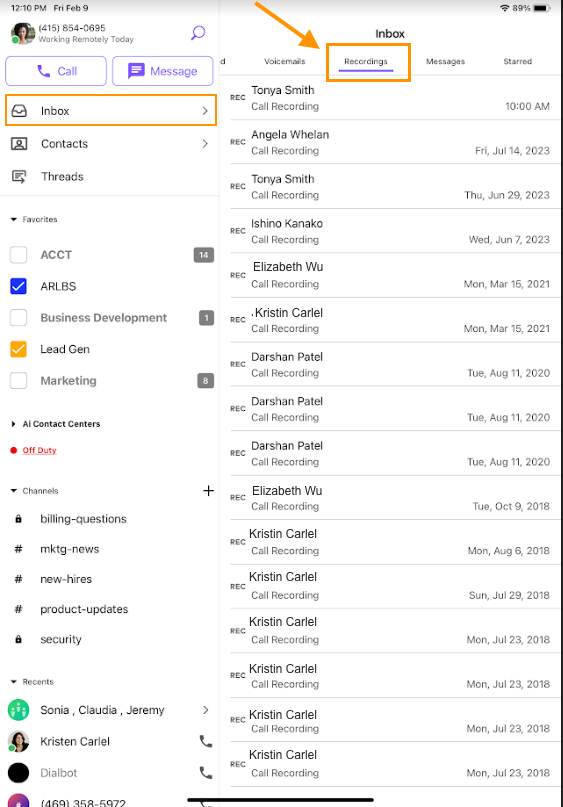Open the new-hires channel

pos(66,579)
